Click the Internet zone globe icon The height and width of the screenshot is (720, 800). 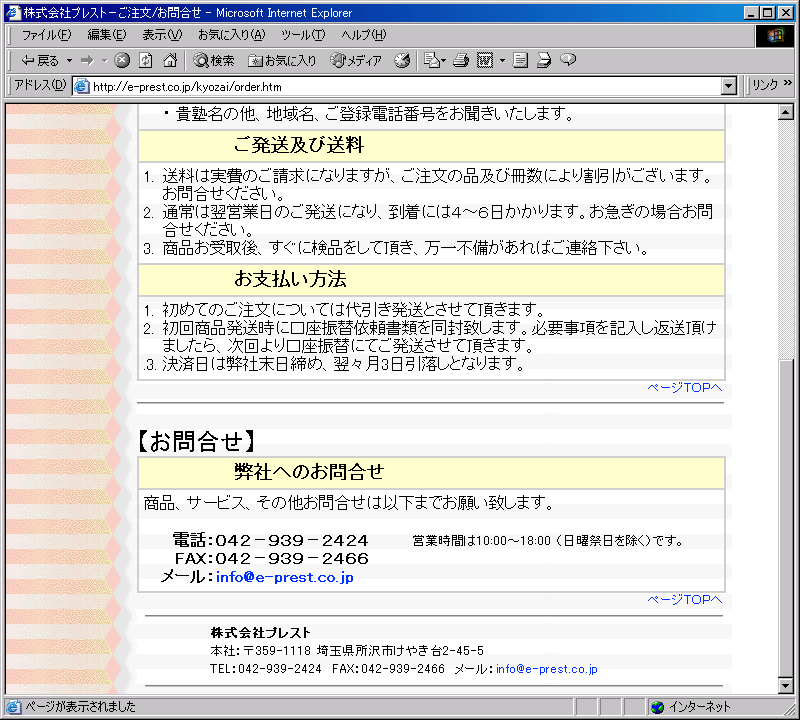658,707
